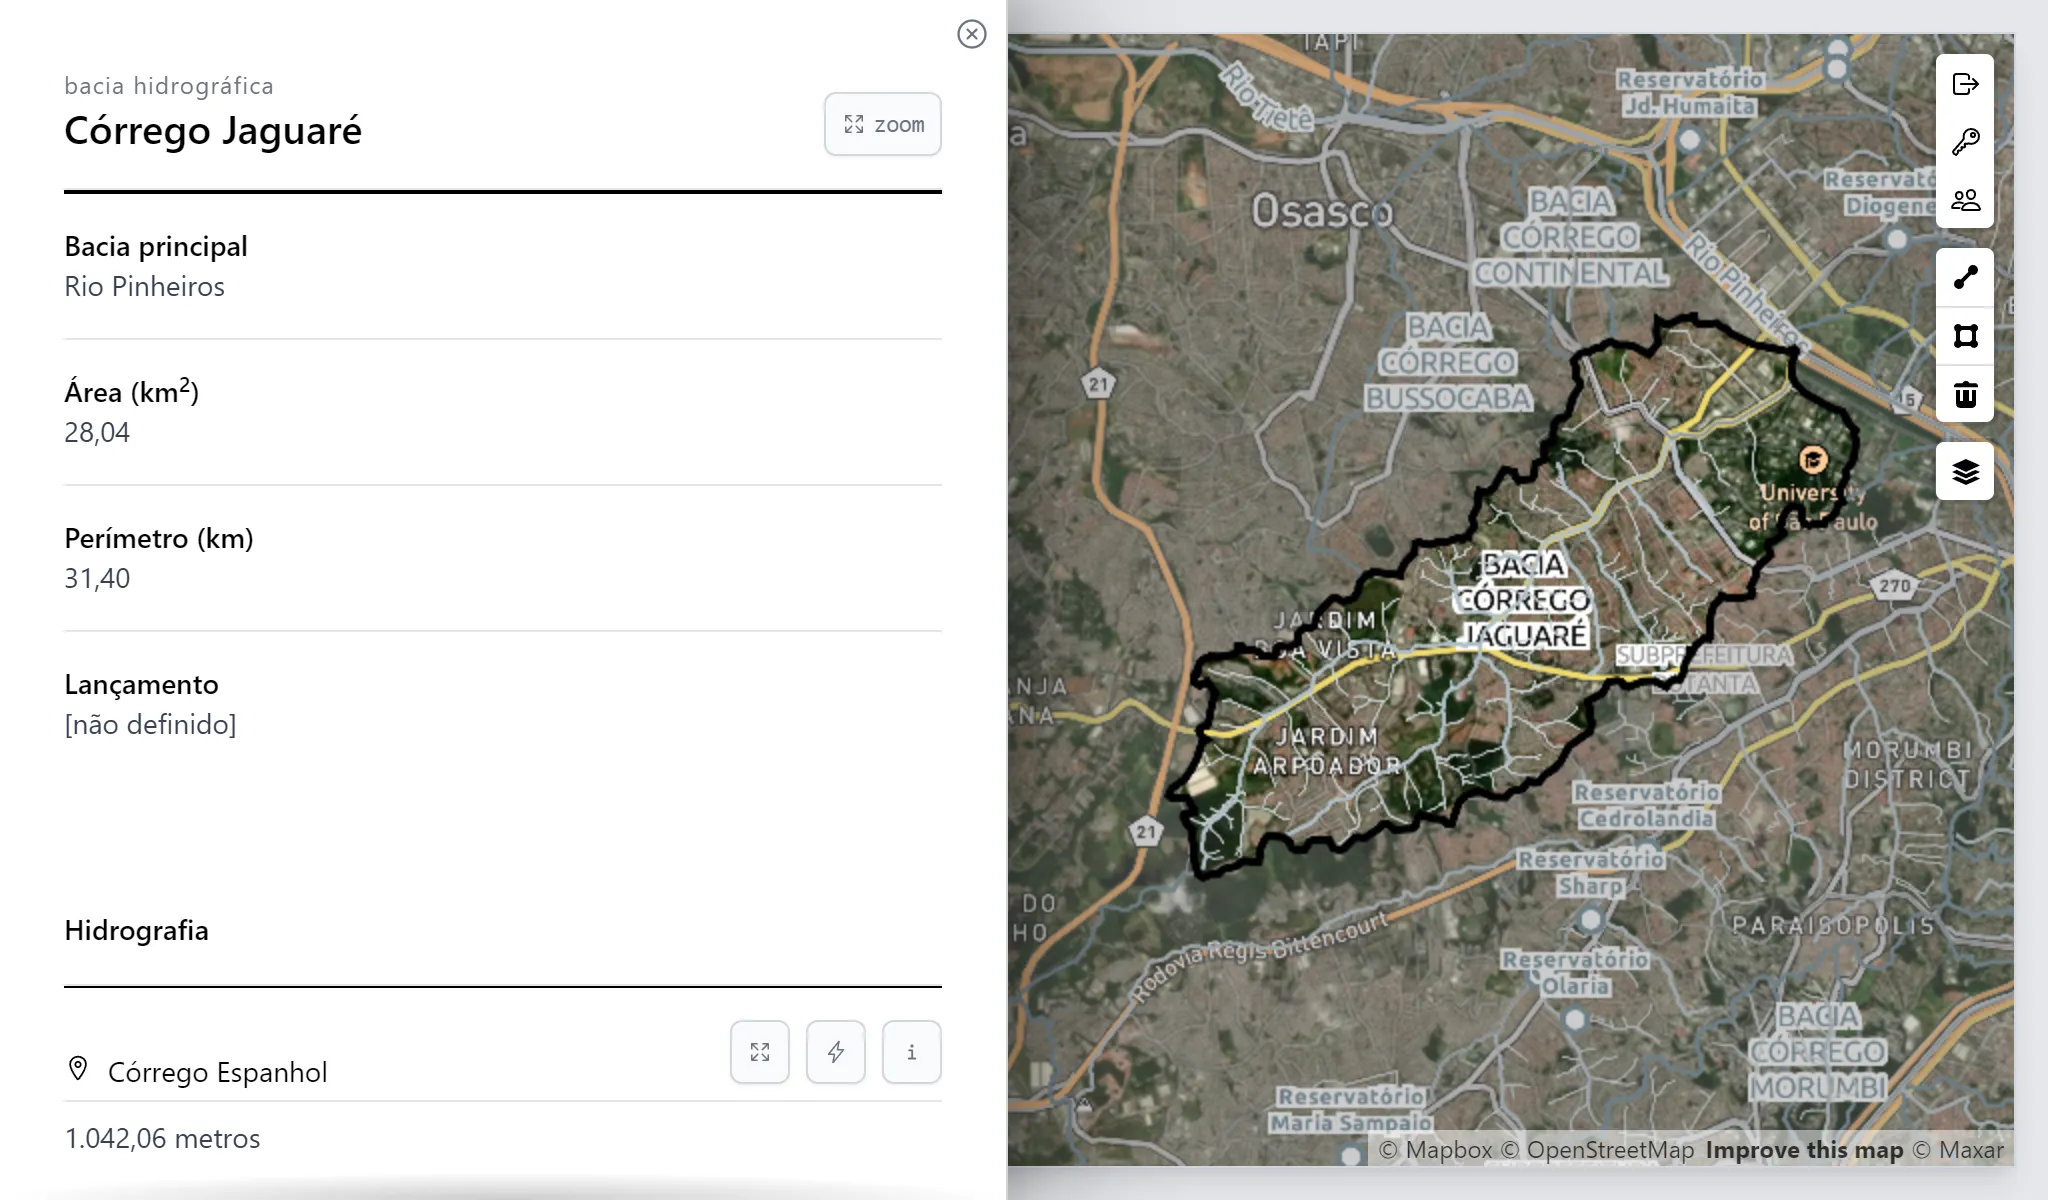2048x1200 pixels.
Task: Click the Improve this map link
Action: tap(1804, 1150)
